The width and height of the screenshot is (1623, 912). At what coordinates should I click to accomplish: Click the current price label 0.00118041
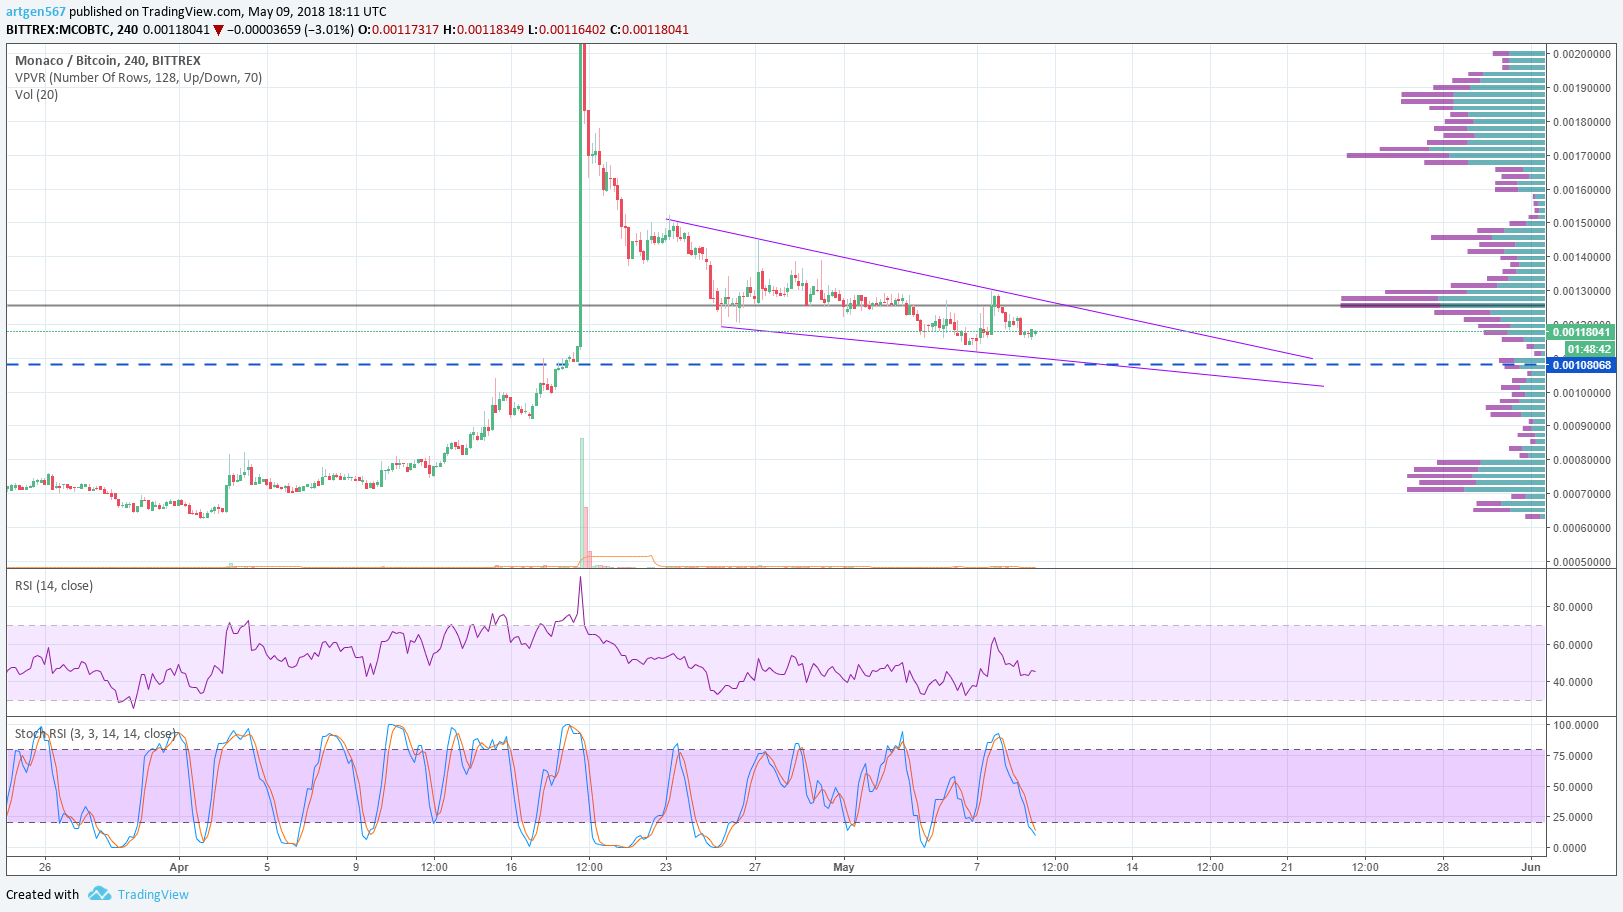(1581, 332)
